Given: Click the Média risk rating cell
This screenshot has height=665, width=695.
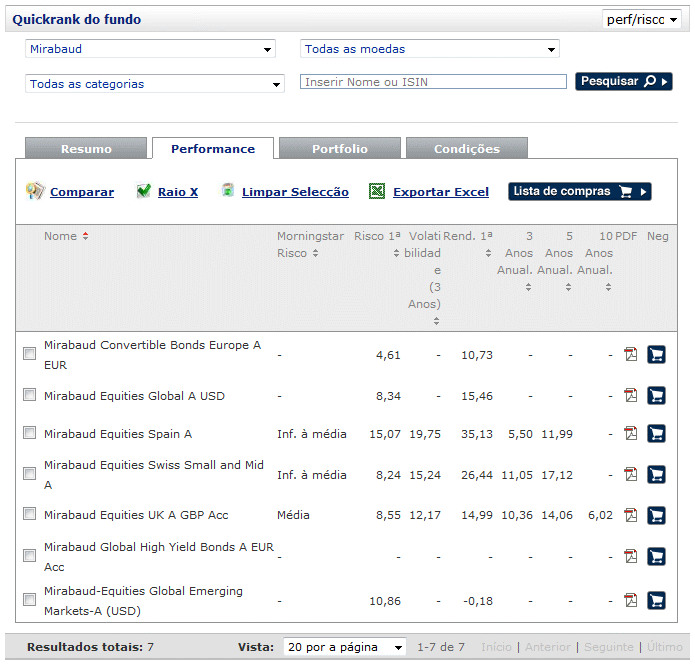Looking at the screenshot, I should click(293, 515).
